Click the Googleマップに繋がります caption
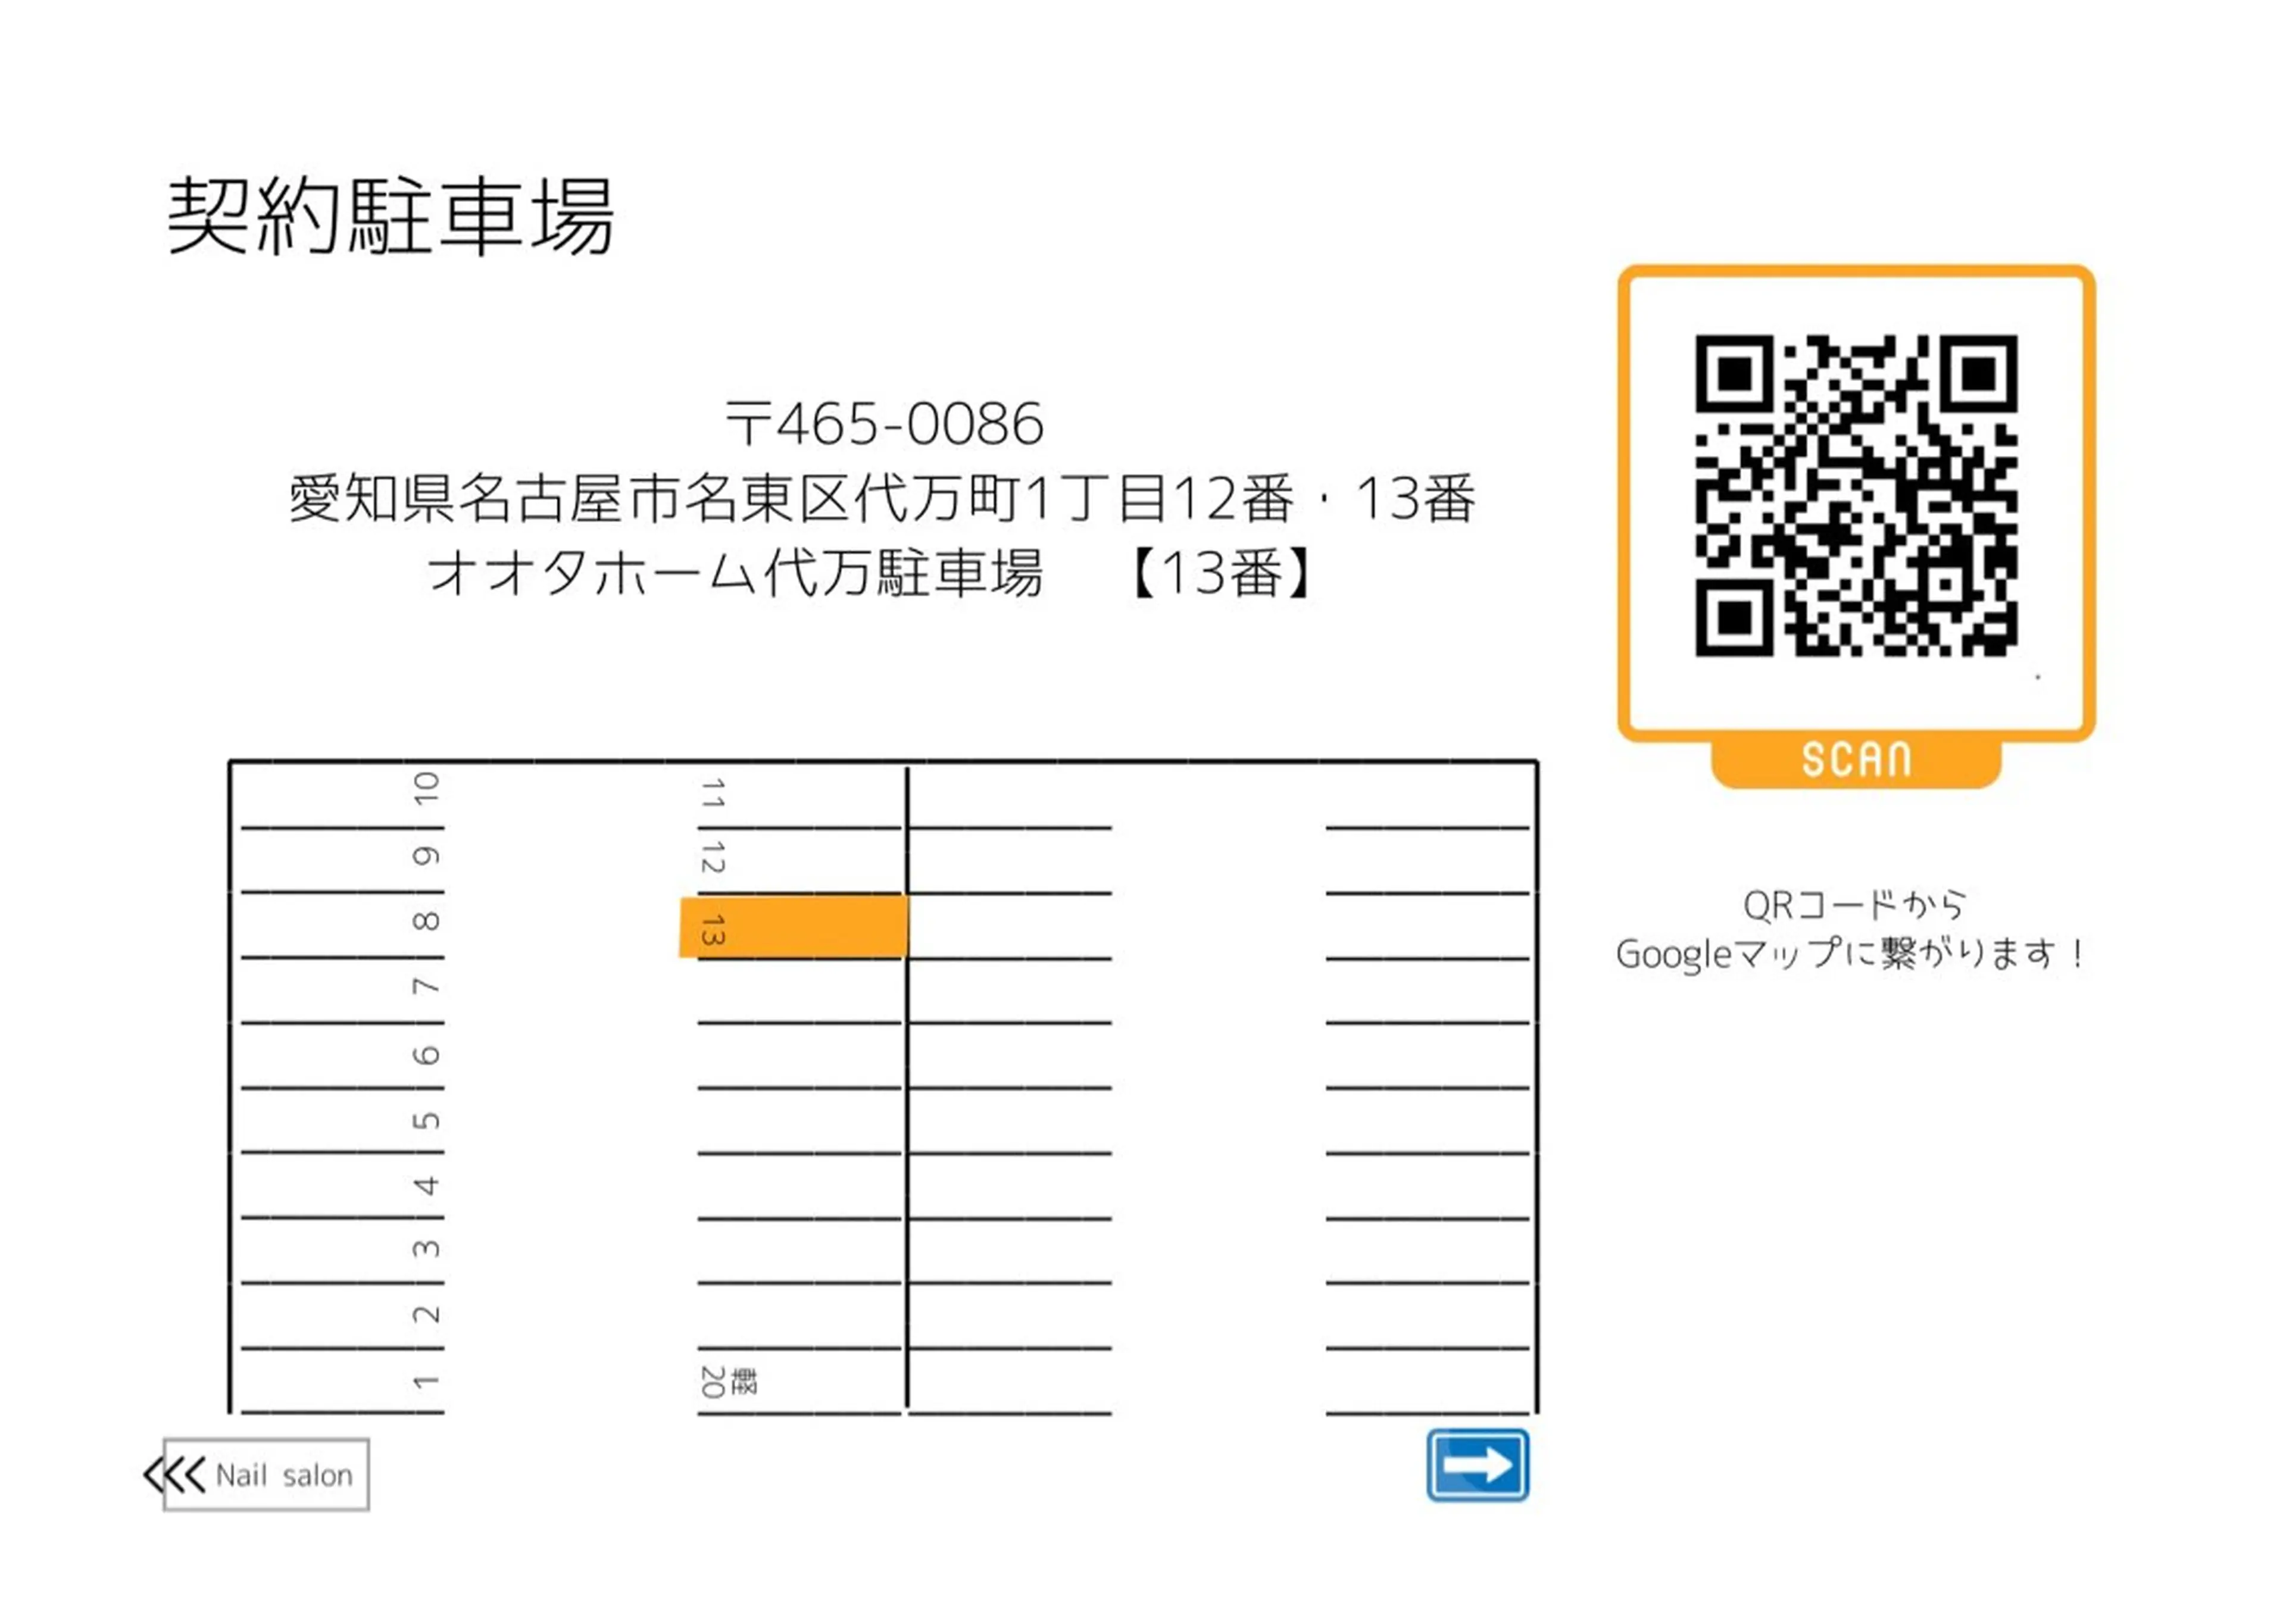 1850,954
